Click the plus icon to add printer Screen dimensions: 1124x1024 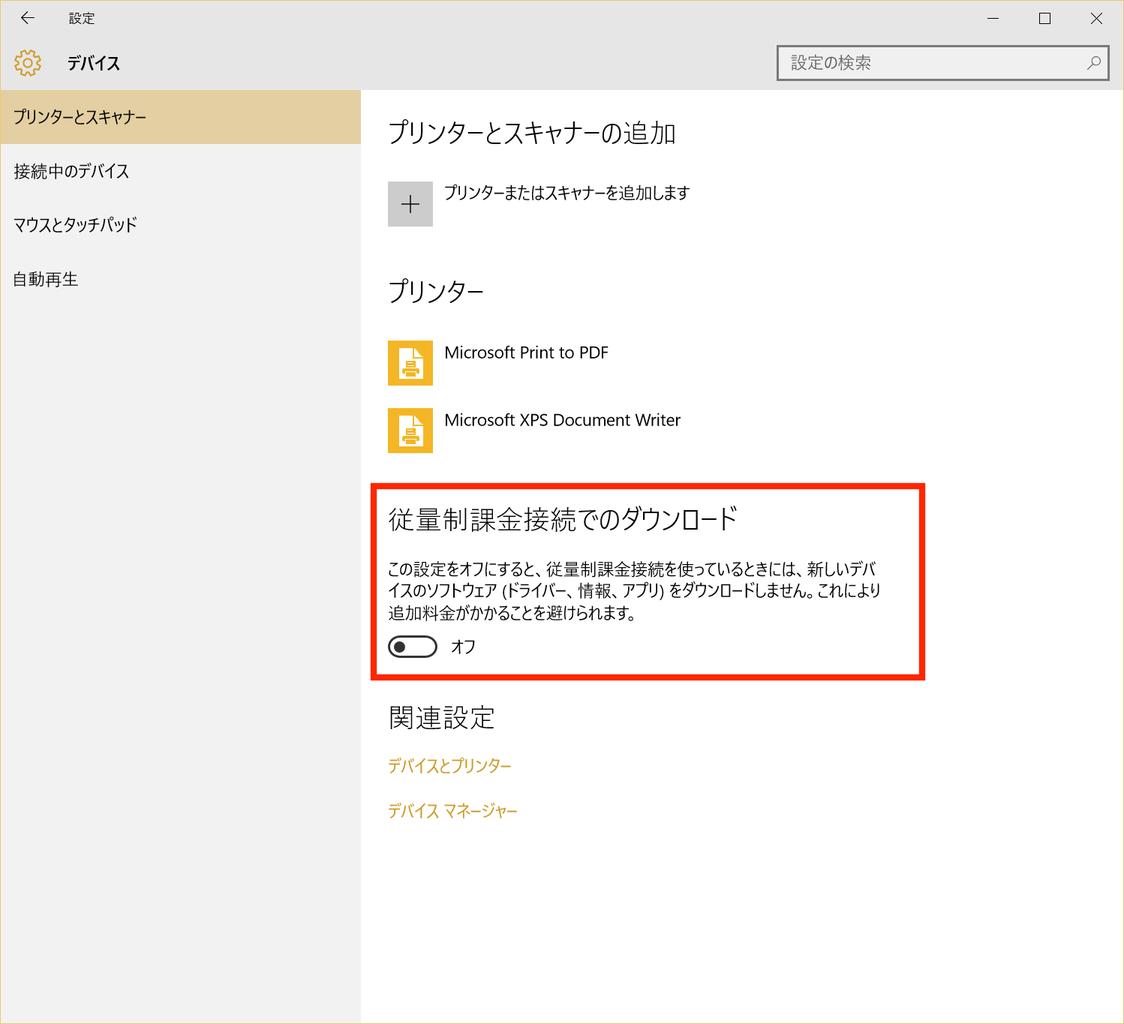pos(410,204)
